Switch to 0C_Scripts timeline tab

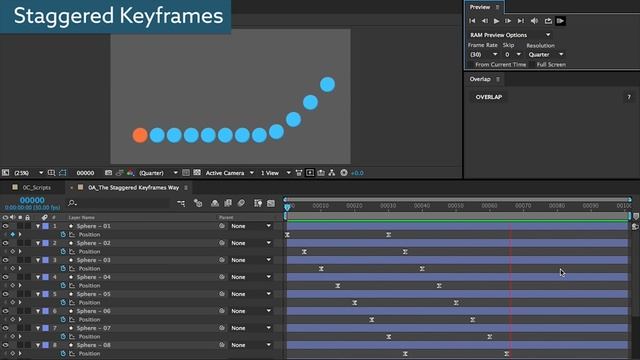click(36, 188)
